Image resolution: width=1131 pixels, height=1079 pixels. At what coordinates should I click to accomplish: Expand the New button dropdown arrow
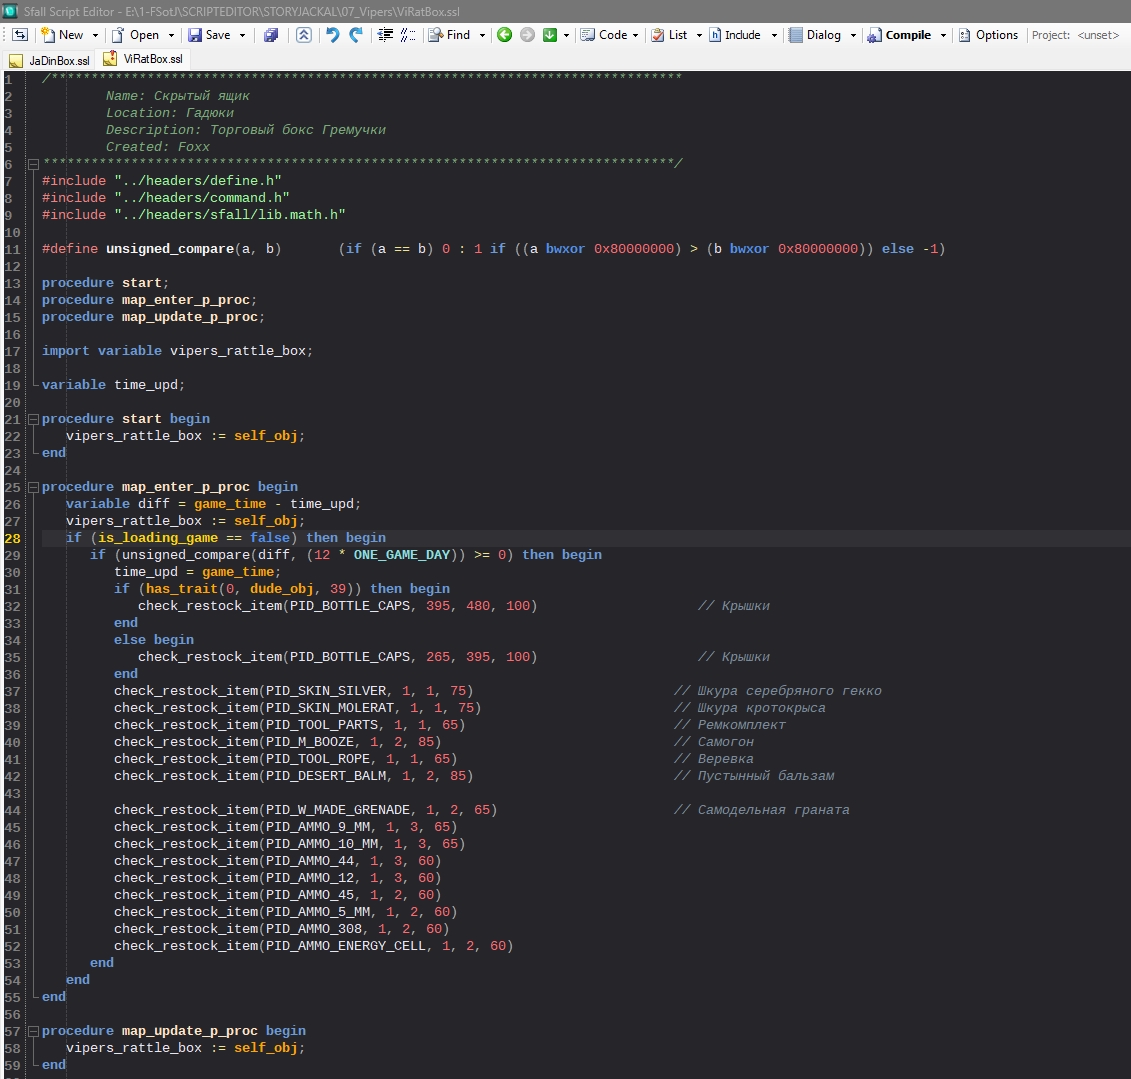(x=94, y=35)
